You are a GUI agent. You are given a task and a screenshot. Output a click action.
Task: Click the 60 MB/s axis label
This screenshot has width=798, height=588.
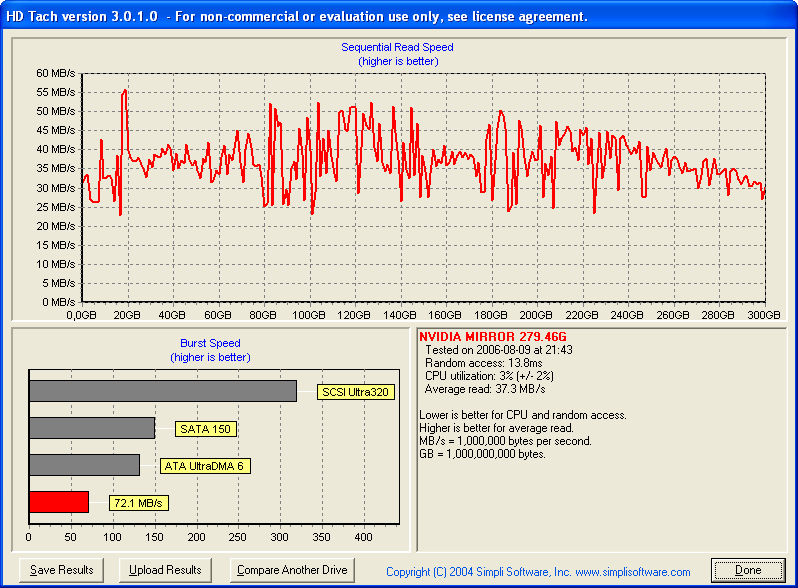tap(55, 73)
